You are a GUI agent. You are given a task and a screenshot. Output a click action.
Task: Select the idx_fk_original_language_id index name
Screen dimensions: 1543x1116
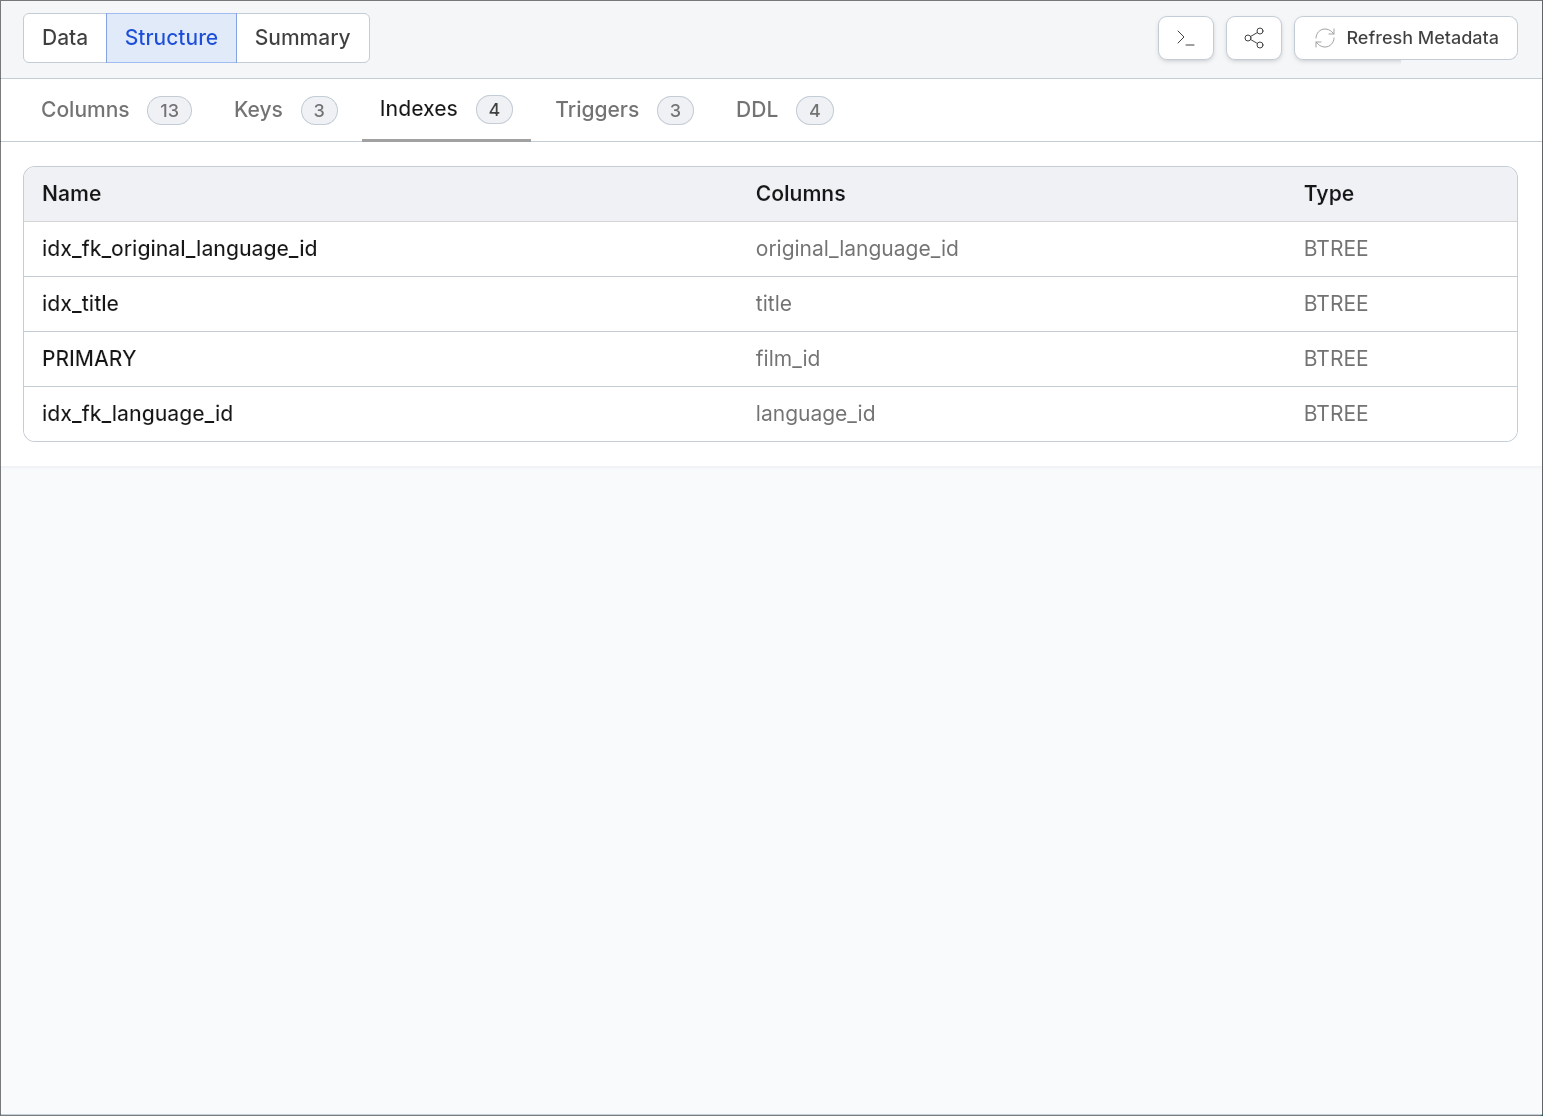[179, 249]
